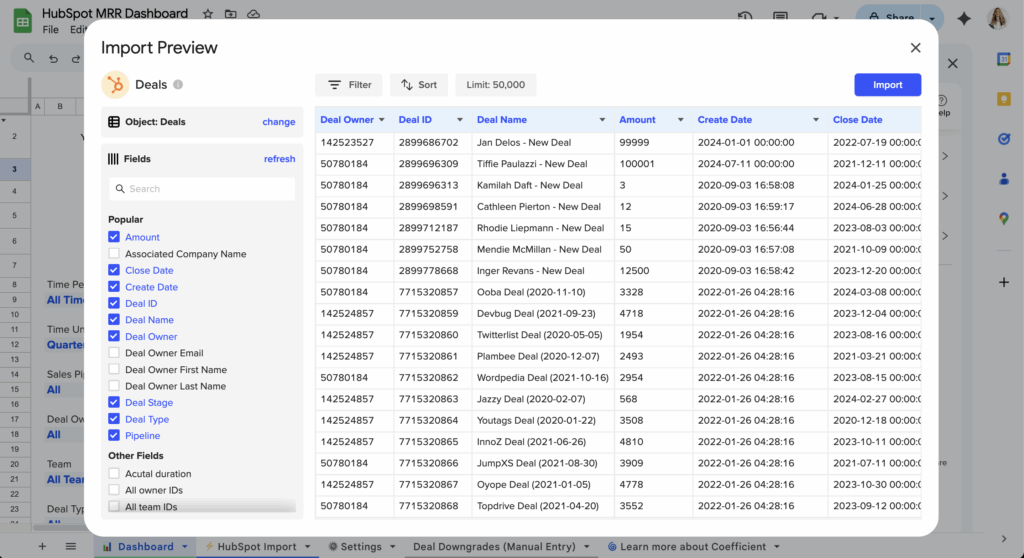Uncheck the Create Date field
This screenshot has width=1024, height=558.
click(114, 286)
